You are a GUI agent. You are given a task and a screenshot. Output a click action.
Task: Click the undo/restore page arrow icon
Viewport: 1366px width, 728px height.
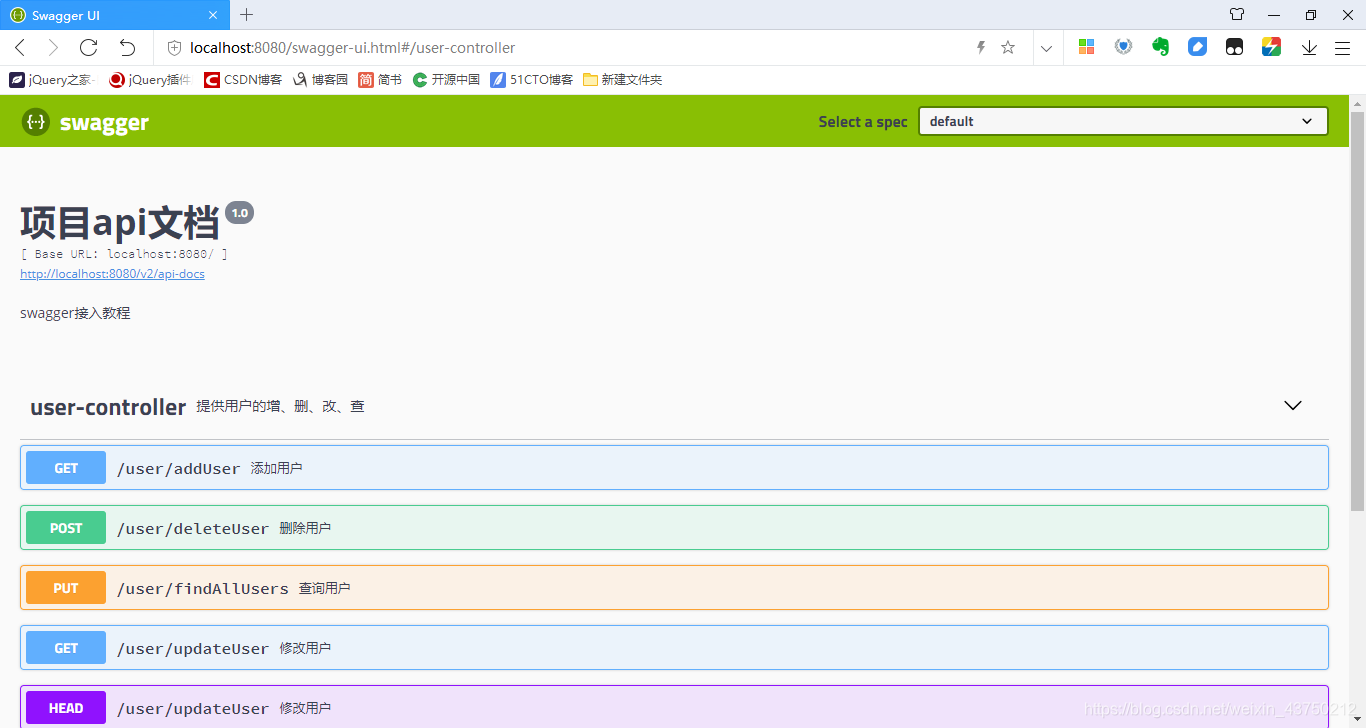click(127, 47)
